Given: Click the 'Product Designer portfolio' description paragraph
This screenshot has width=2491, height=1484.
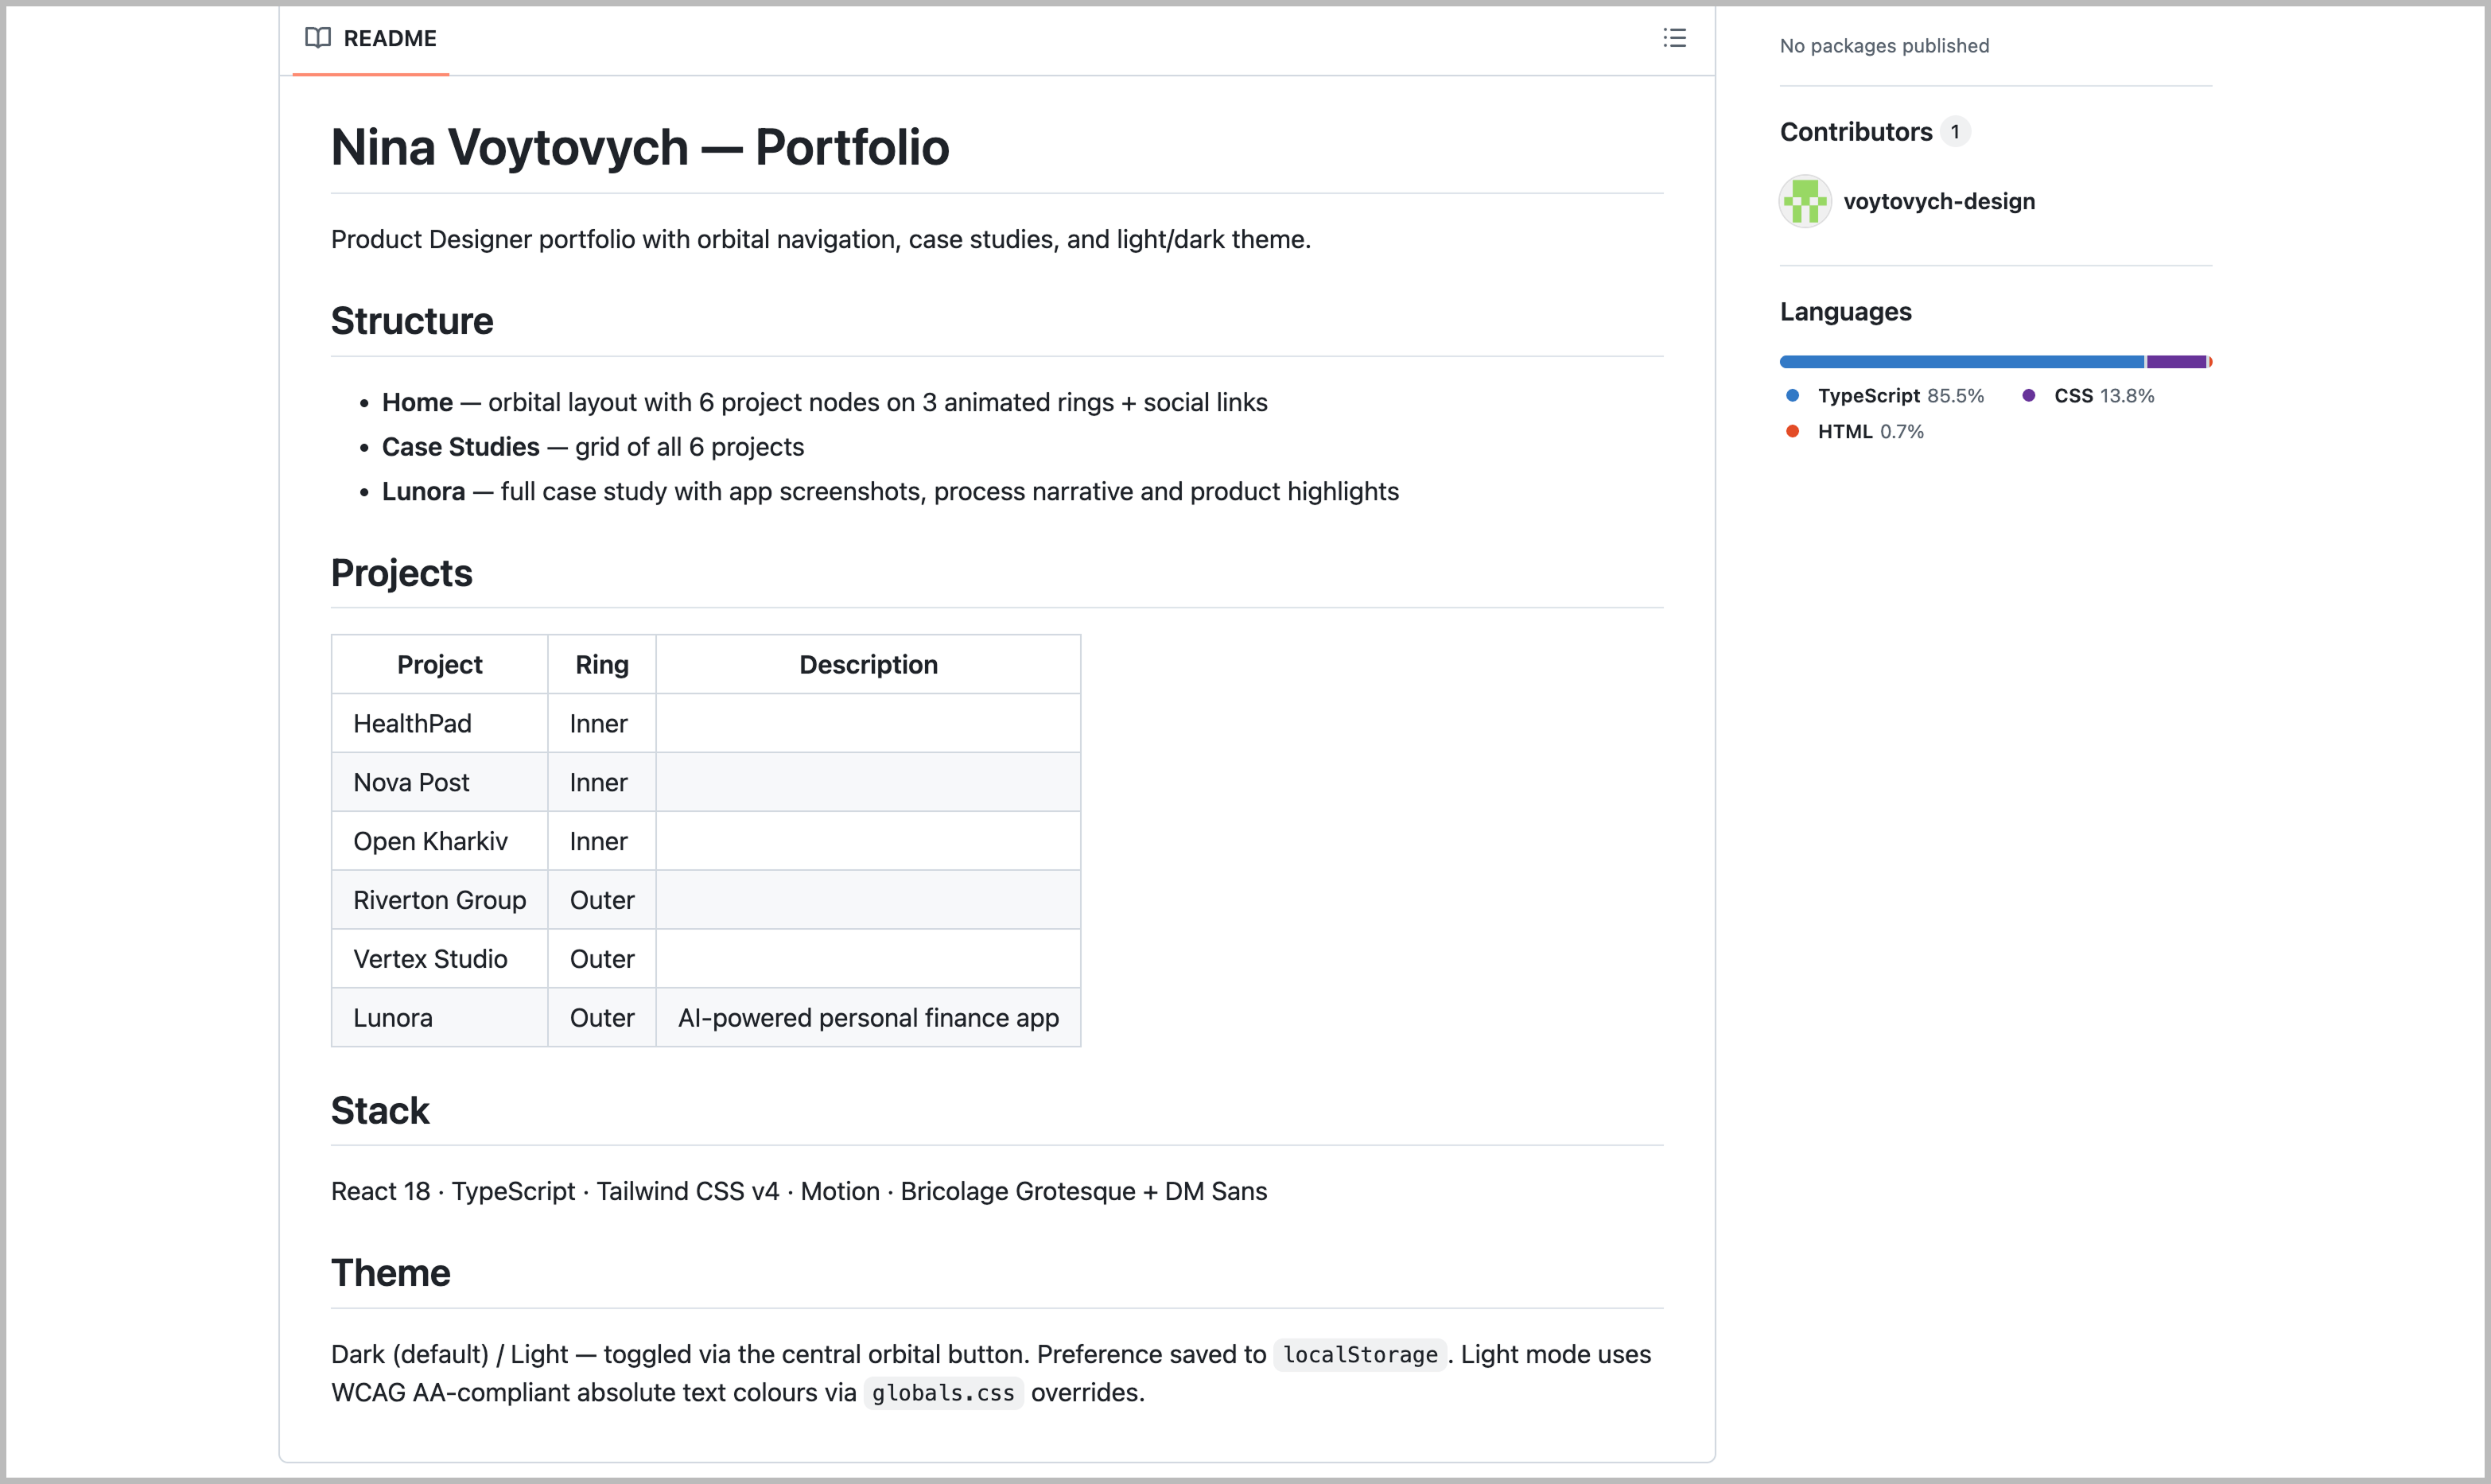Looking at the screenshot, I should (x=821, y=240).
